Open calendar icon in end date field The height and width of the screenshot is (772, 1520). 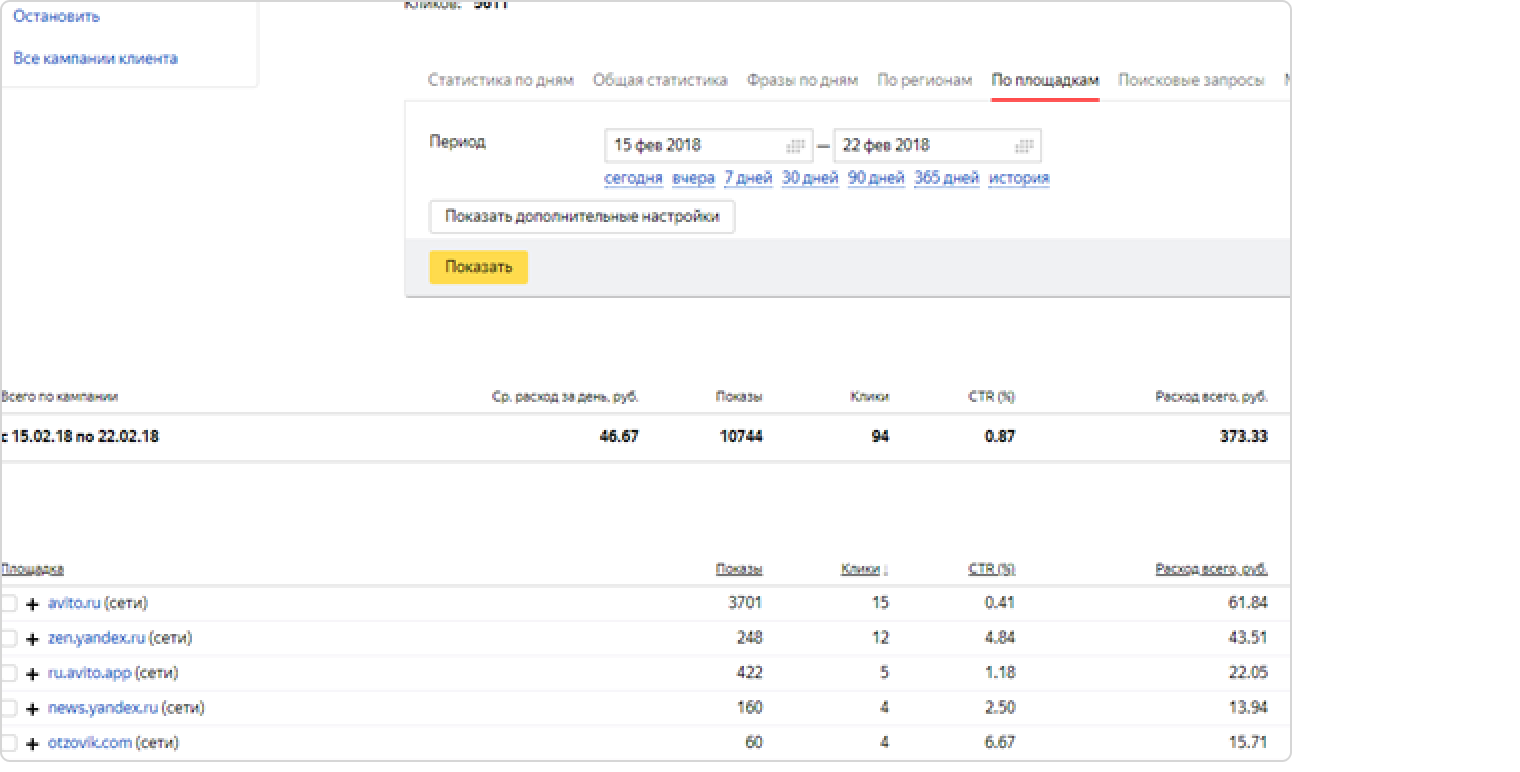1024,146
